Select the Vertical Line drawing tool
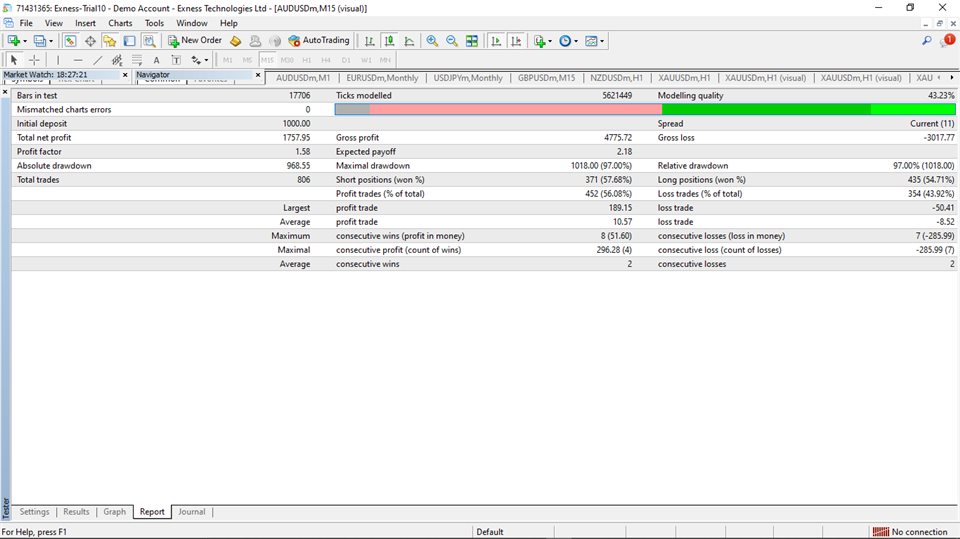 (58, 60)
